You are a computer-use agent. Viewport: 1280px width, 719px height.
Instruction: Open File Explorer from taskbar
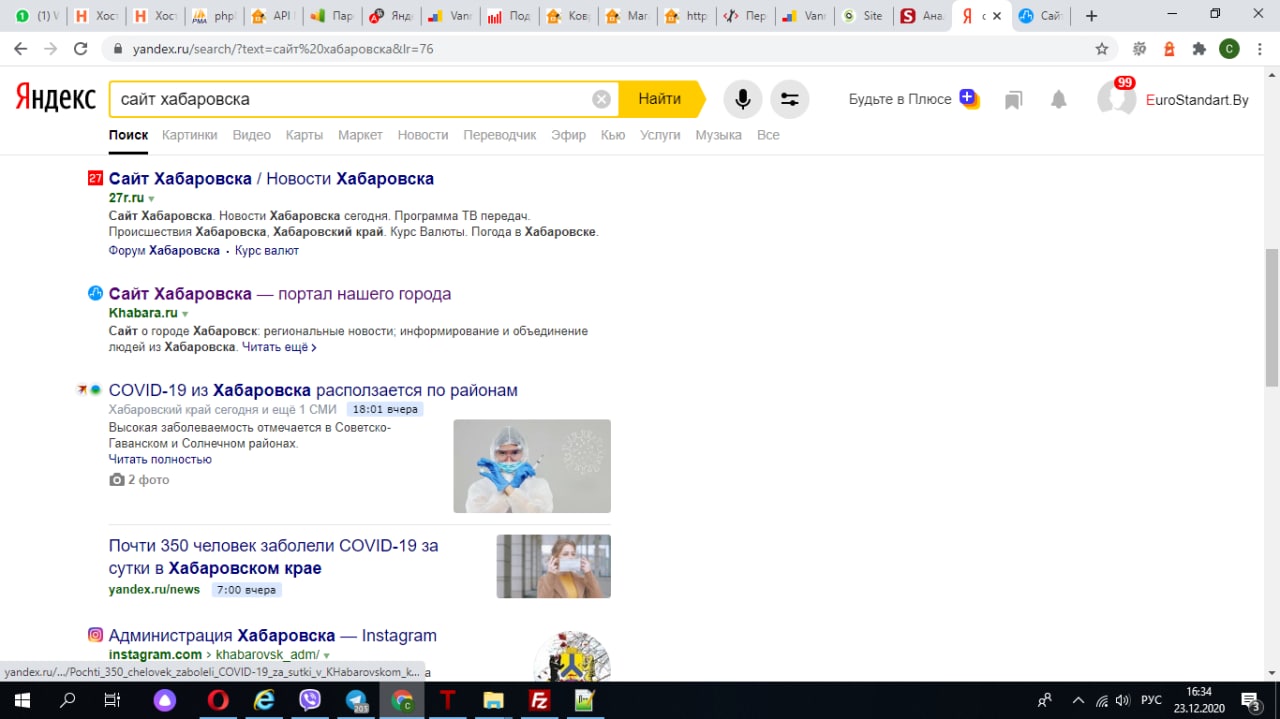click(493, 700)
